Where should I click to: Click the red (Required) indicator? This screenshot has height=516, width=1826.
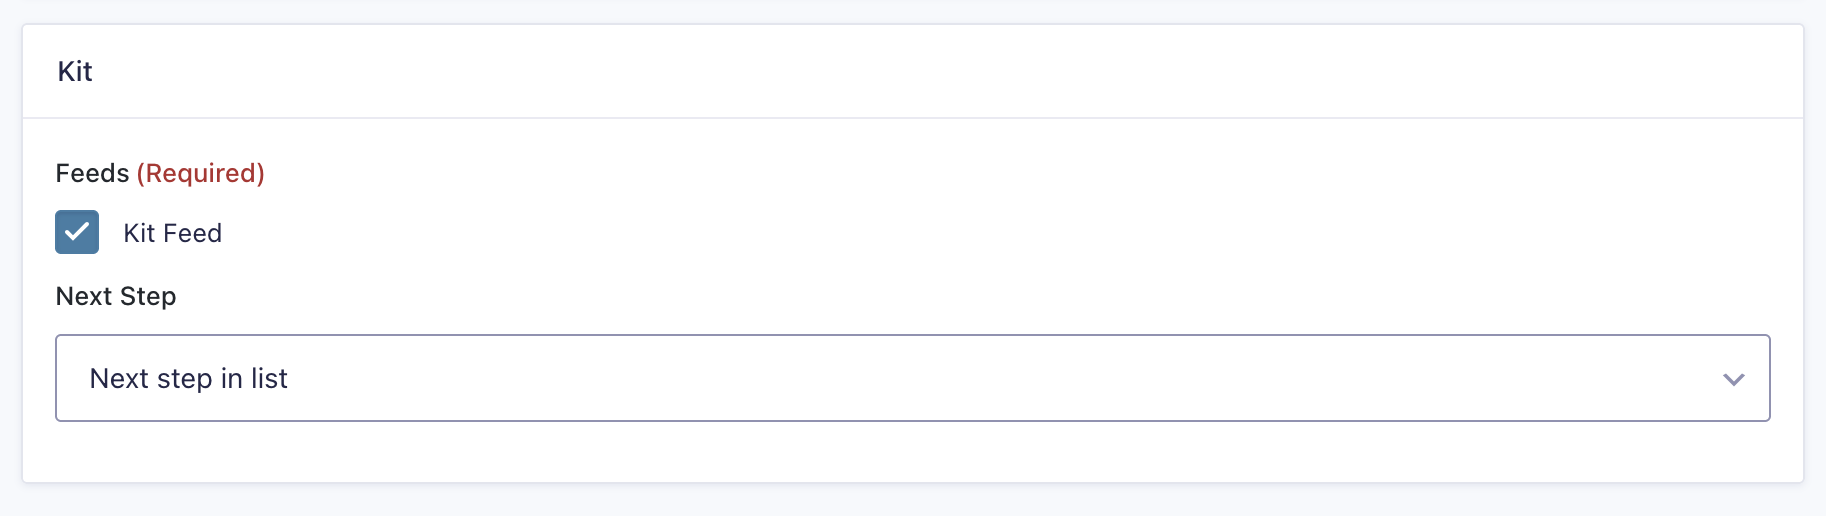coord(200,173)
